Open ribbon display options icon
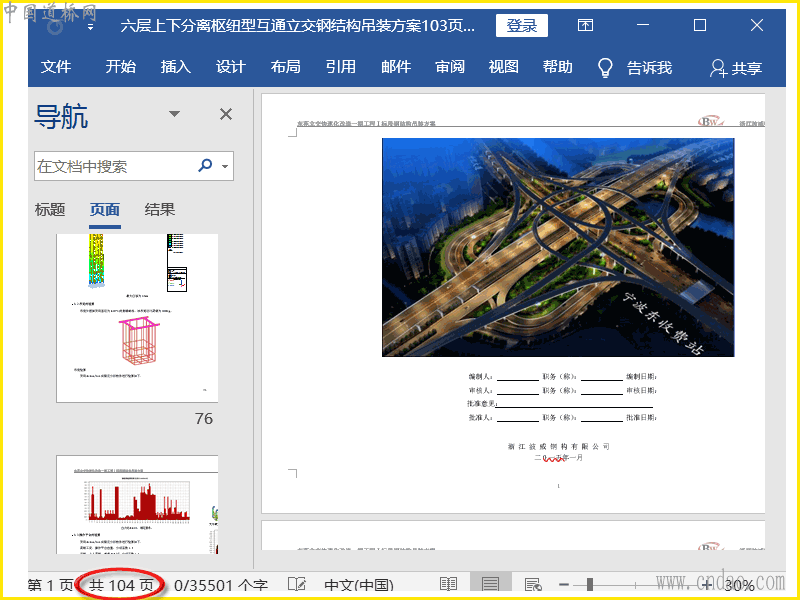800x600 pixels. (x=585, y=25)
